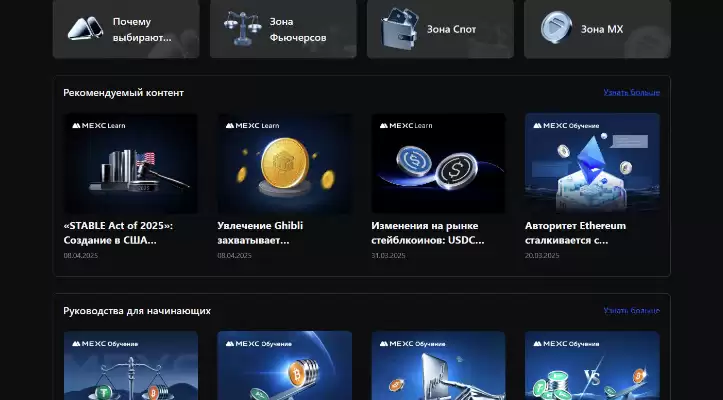Click the '«STABLE Act of 2025»: Создание в США...' title
723x400 pixels.
[118, 233]
